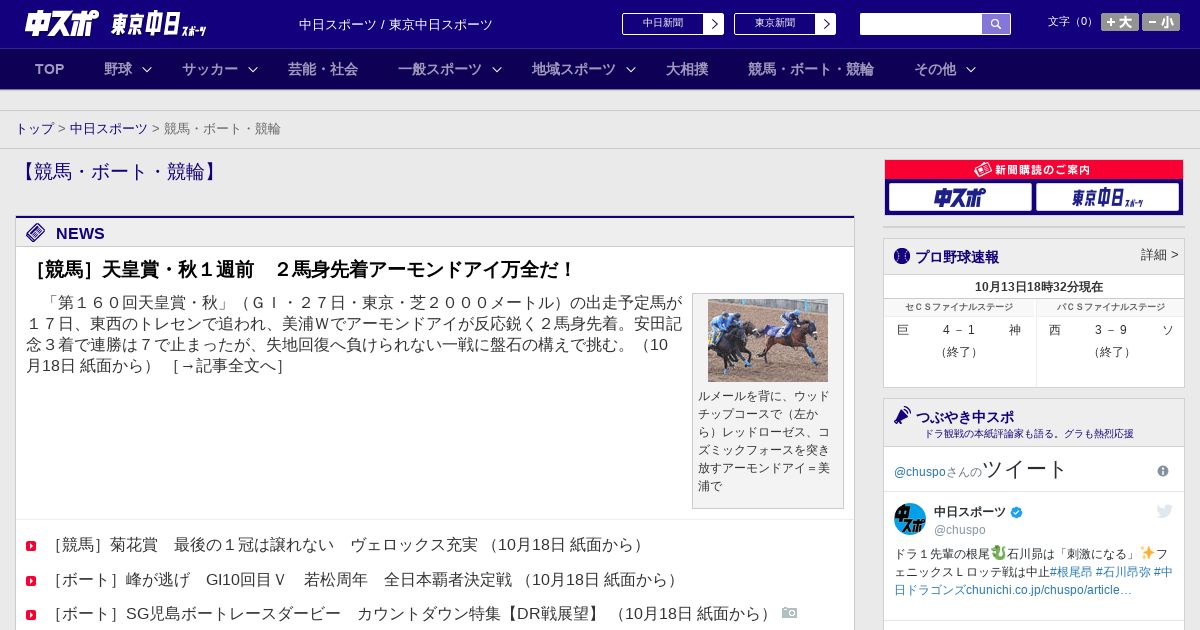Click bullet icon beside SG児島ボートレースダービー article
1200x630 pixels.
(31, 615)
